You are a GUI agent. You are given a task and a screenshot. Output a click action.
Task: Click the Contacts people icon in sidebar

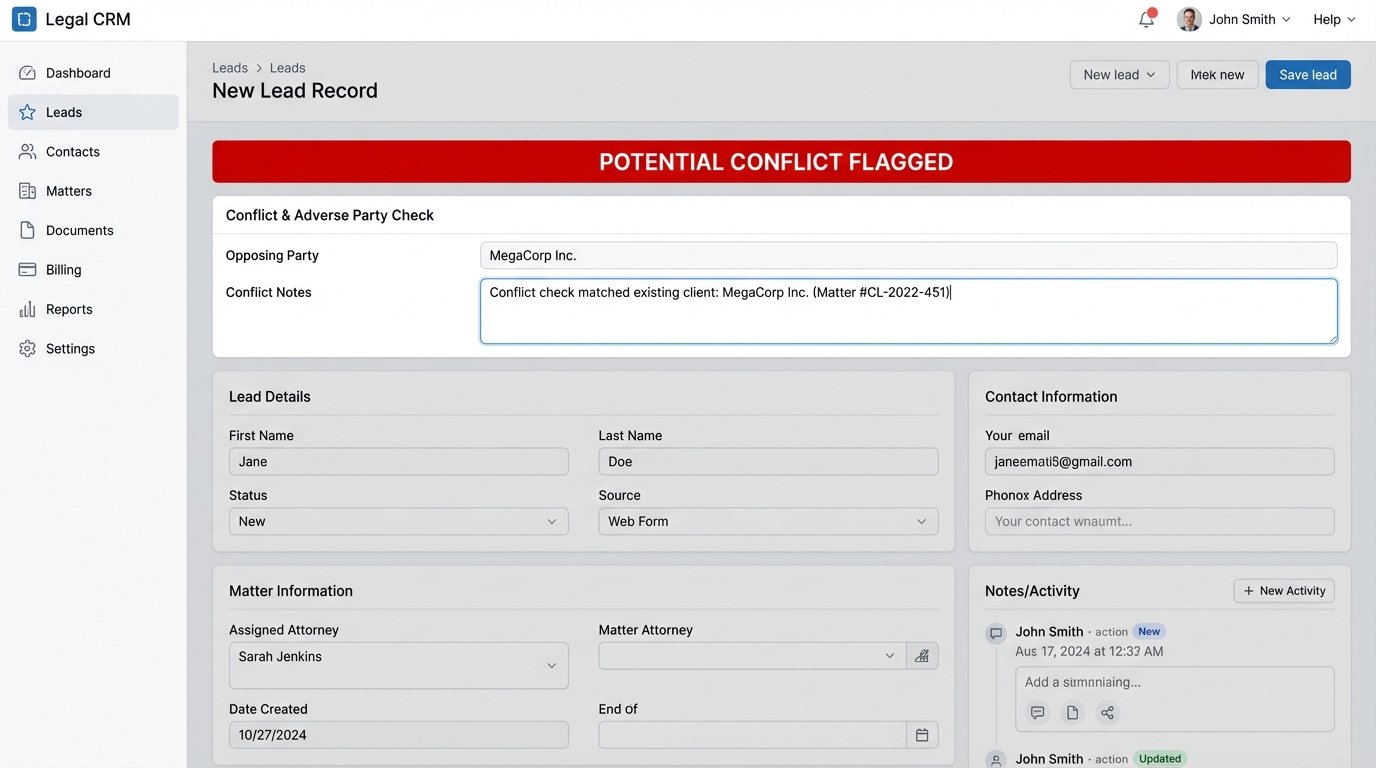click(28, 151)
